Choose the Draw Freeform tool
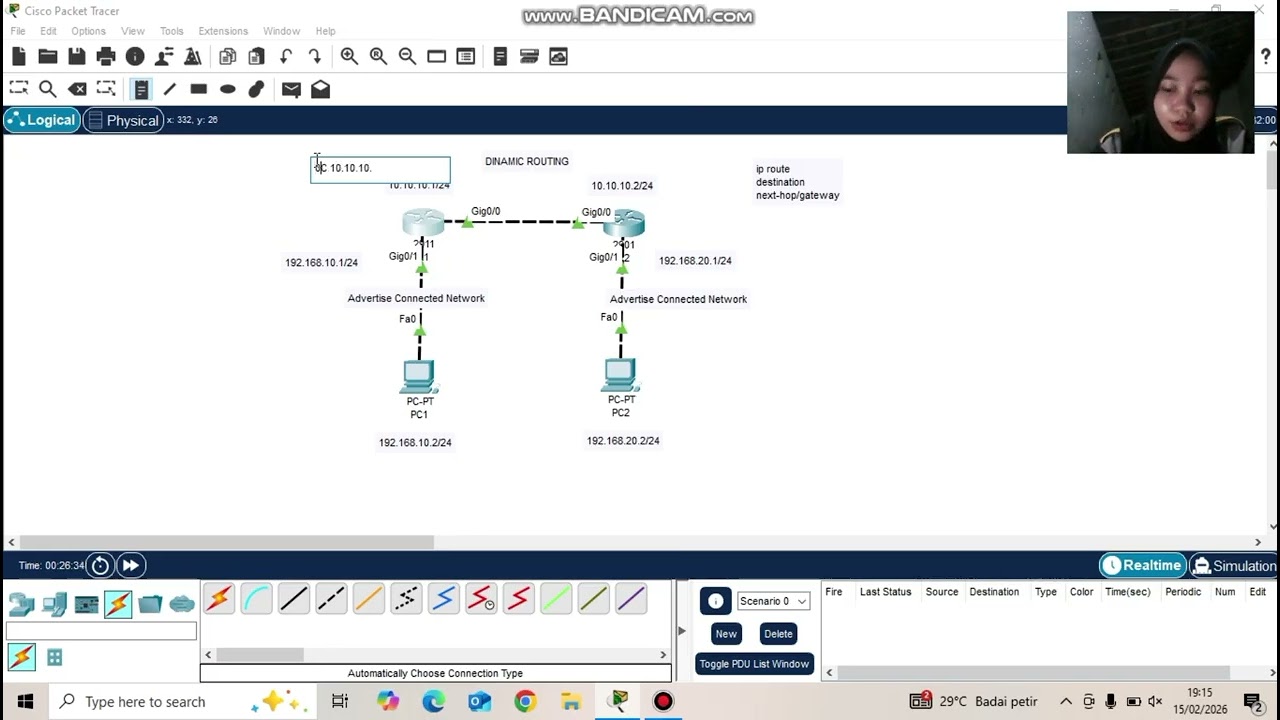 pyautogui.click(x=256, y=89)
